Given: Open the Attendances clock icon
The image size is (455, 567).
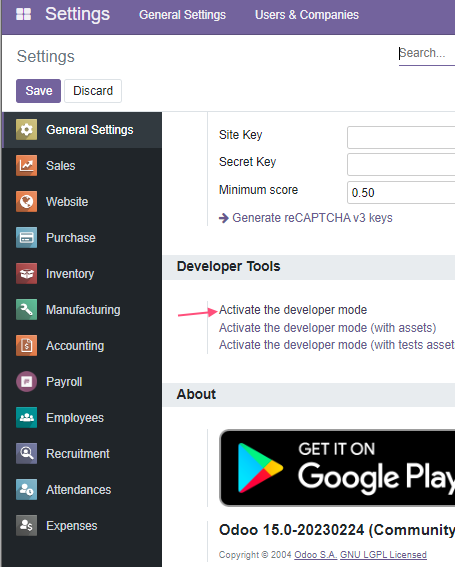Looking at the screenshot, I should tap(26, 489).
